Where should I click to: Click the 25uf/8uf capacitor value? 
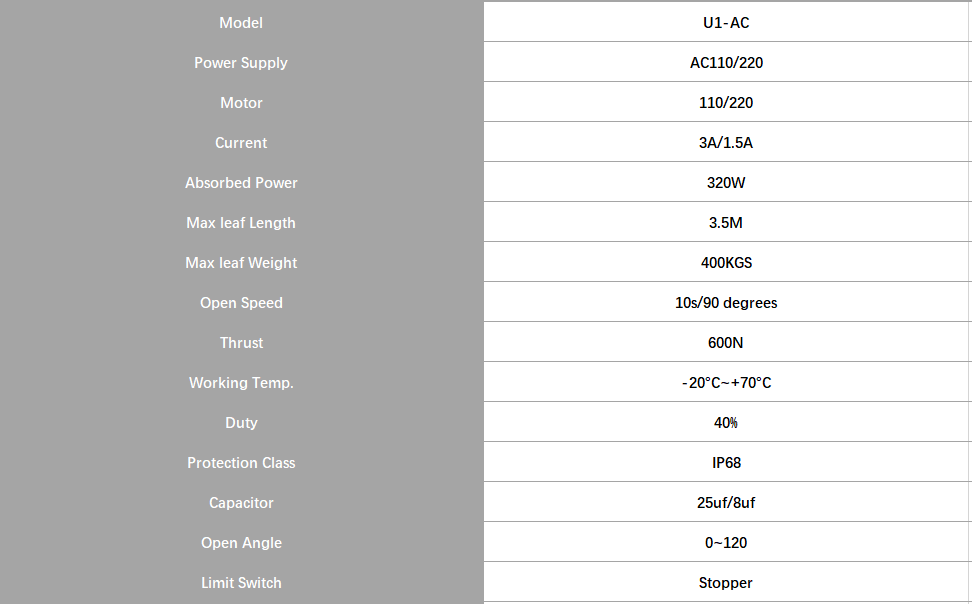726,502
